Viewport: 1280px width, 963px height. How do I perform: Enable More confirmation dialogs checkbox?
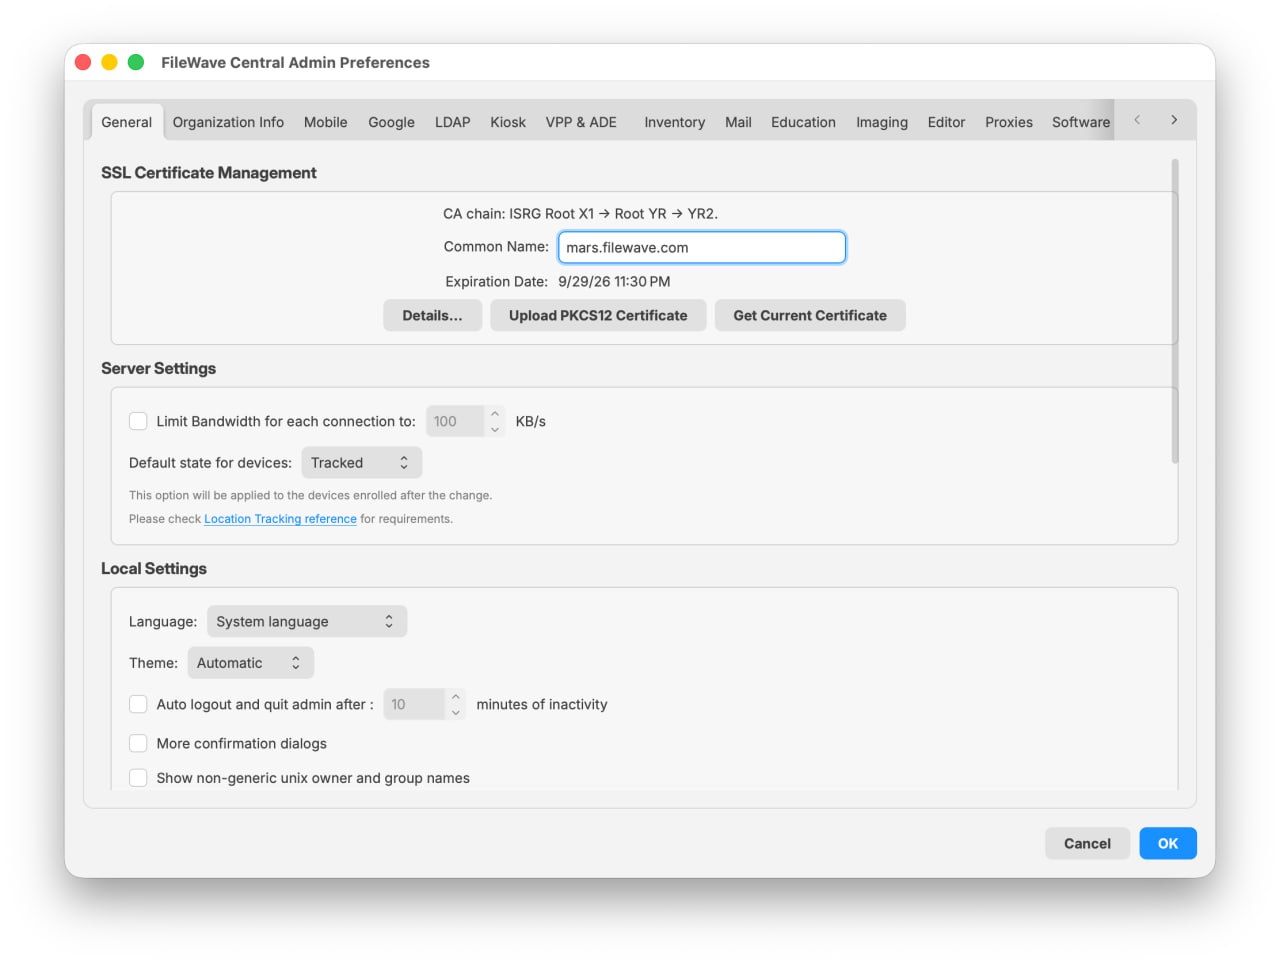[x=138, y=743]
